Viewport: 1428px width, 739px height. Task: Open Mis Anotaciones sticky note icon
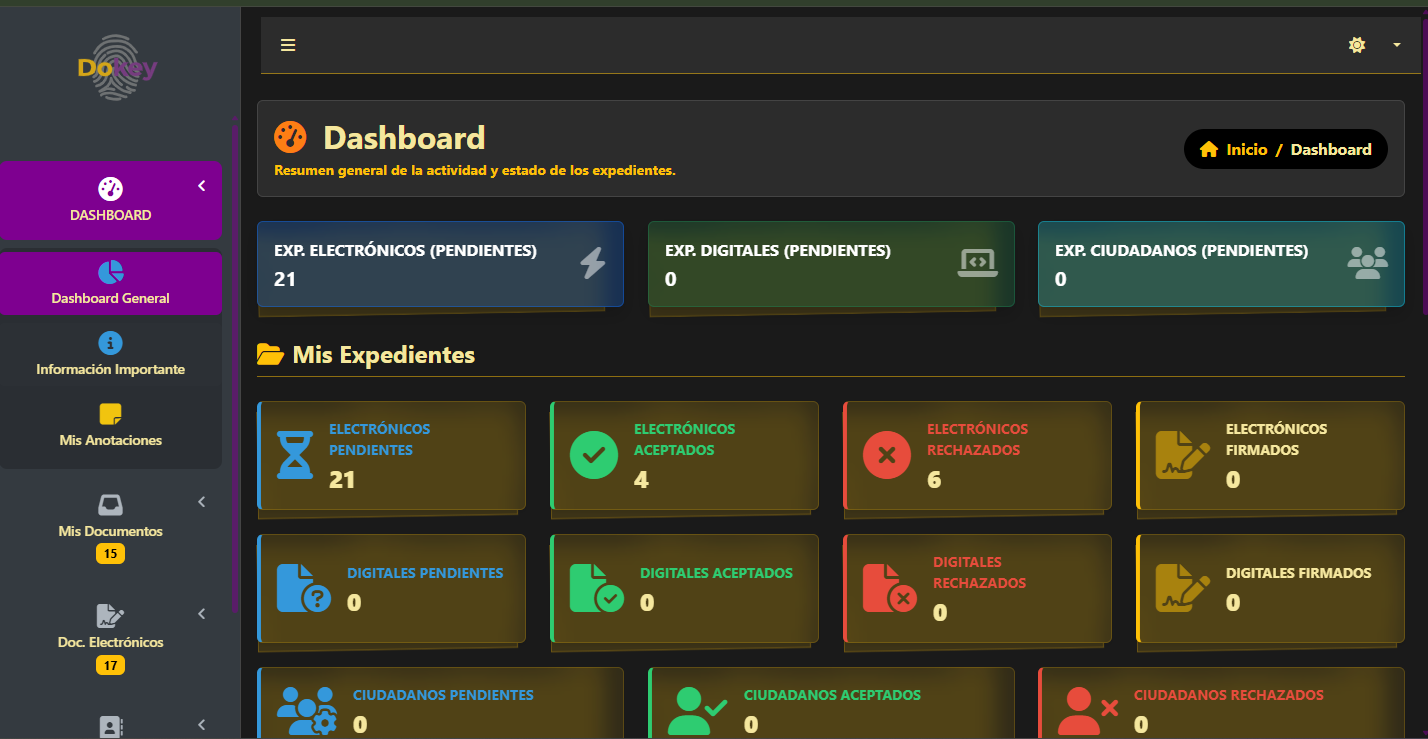coord(110,414)
